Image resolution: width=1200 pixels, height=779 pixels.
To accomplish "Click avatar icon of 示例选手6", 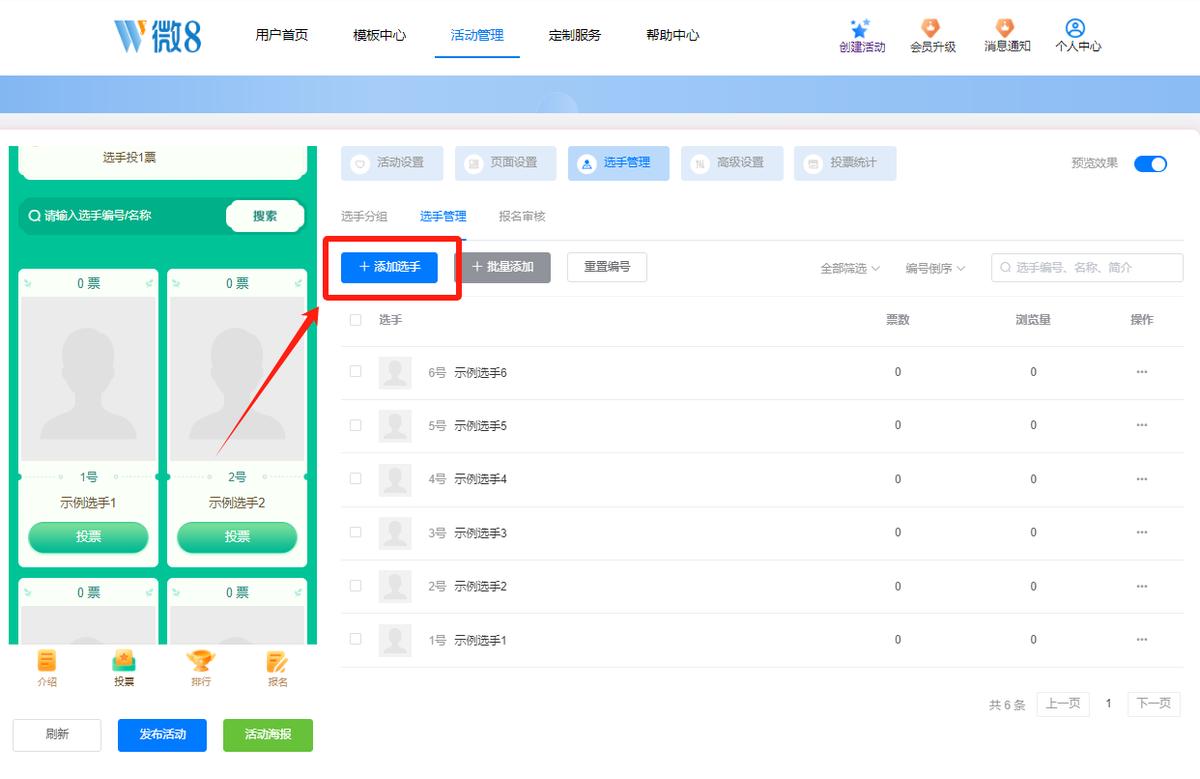I will (x=395, y=372).
